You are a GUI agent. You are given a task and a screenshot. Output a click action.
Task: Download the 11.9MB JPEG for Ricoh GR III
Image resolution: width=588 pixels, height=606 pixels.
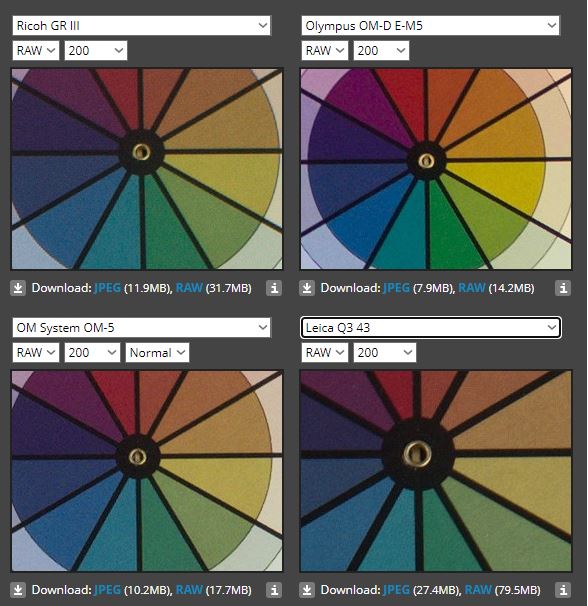pos(107,288)
